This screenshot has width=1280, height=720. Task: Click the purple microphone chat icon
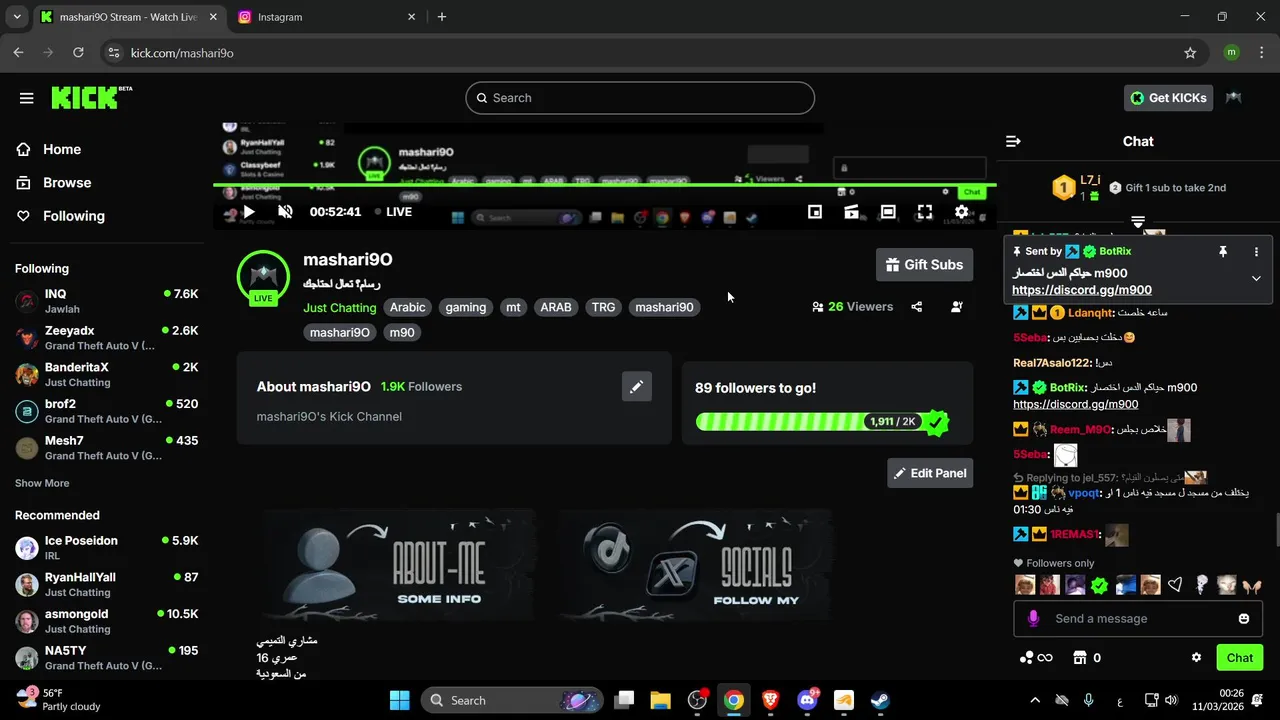click(x=1034, y=619)
